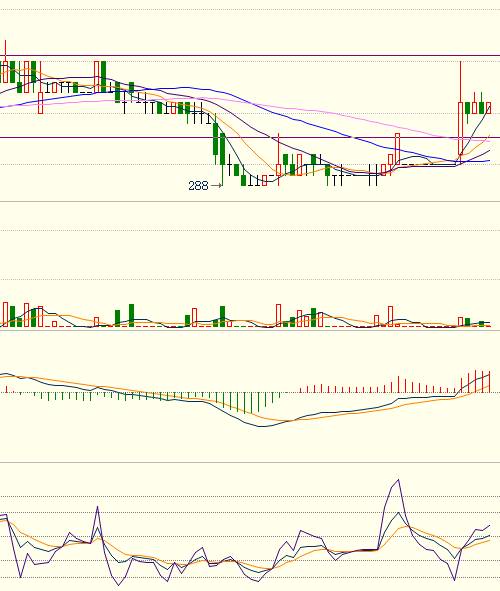Click the highest peak of the bottom oscillator
The image size is (500, 591).
coord(398,480)
